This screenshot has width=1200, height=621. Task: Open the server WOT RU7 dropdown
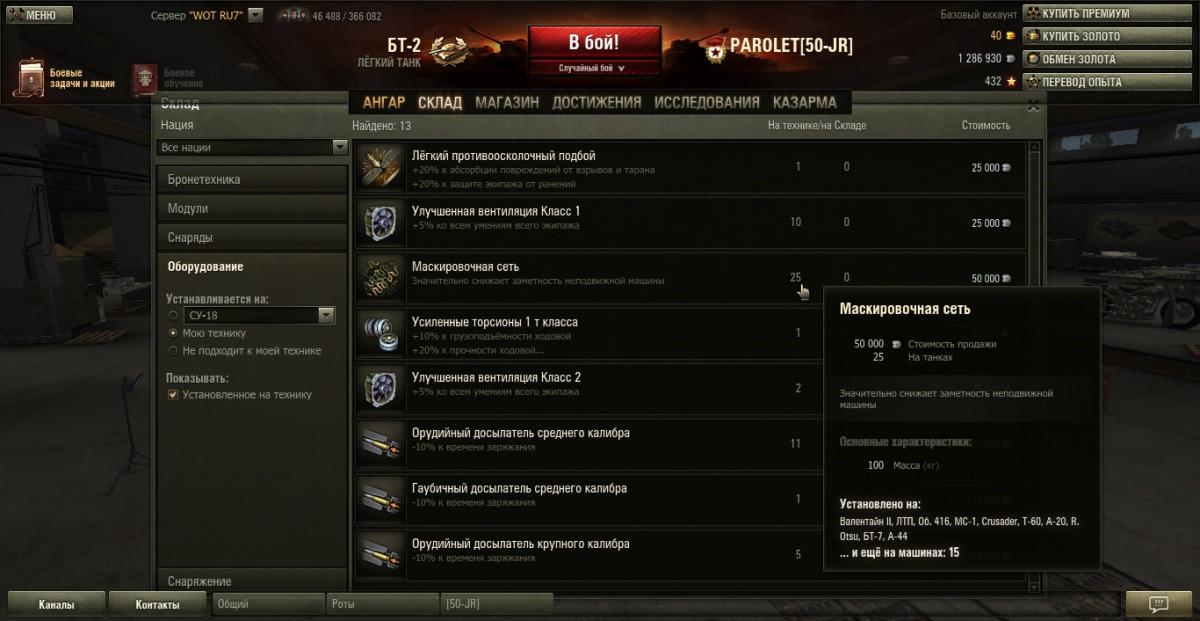pos(255,16)
